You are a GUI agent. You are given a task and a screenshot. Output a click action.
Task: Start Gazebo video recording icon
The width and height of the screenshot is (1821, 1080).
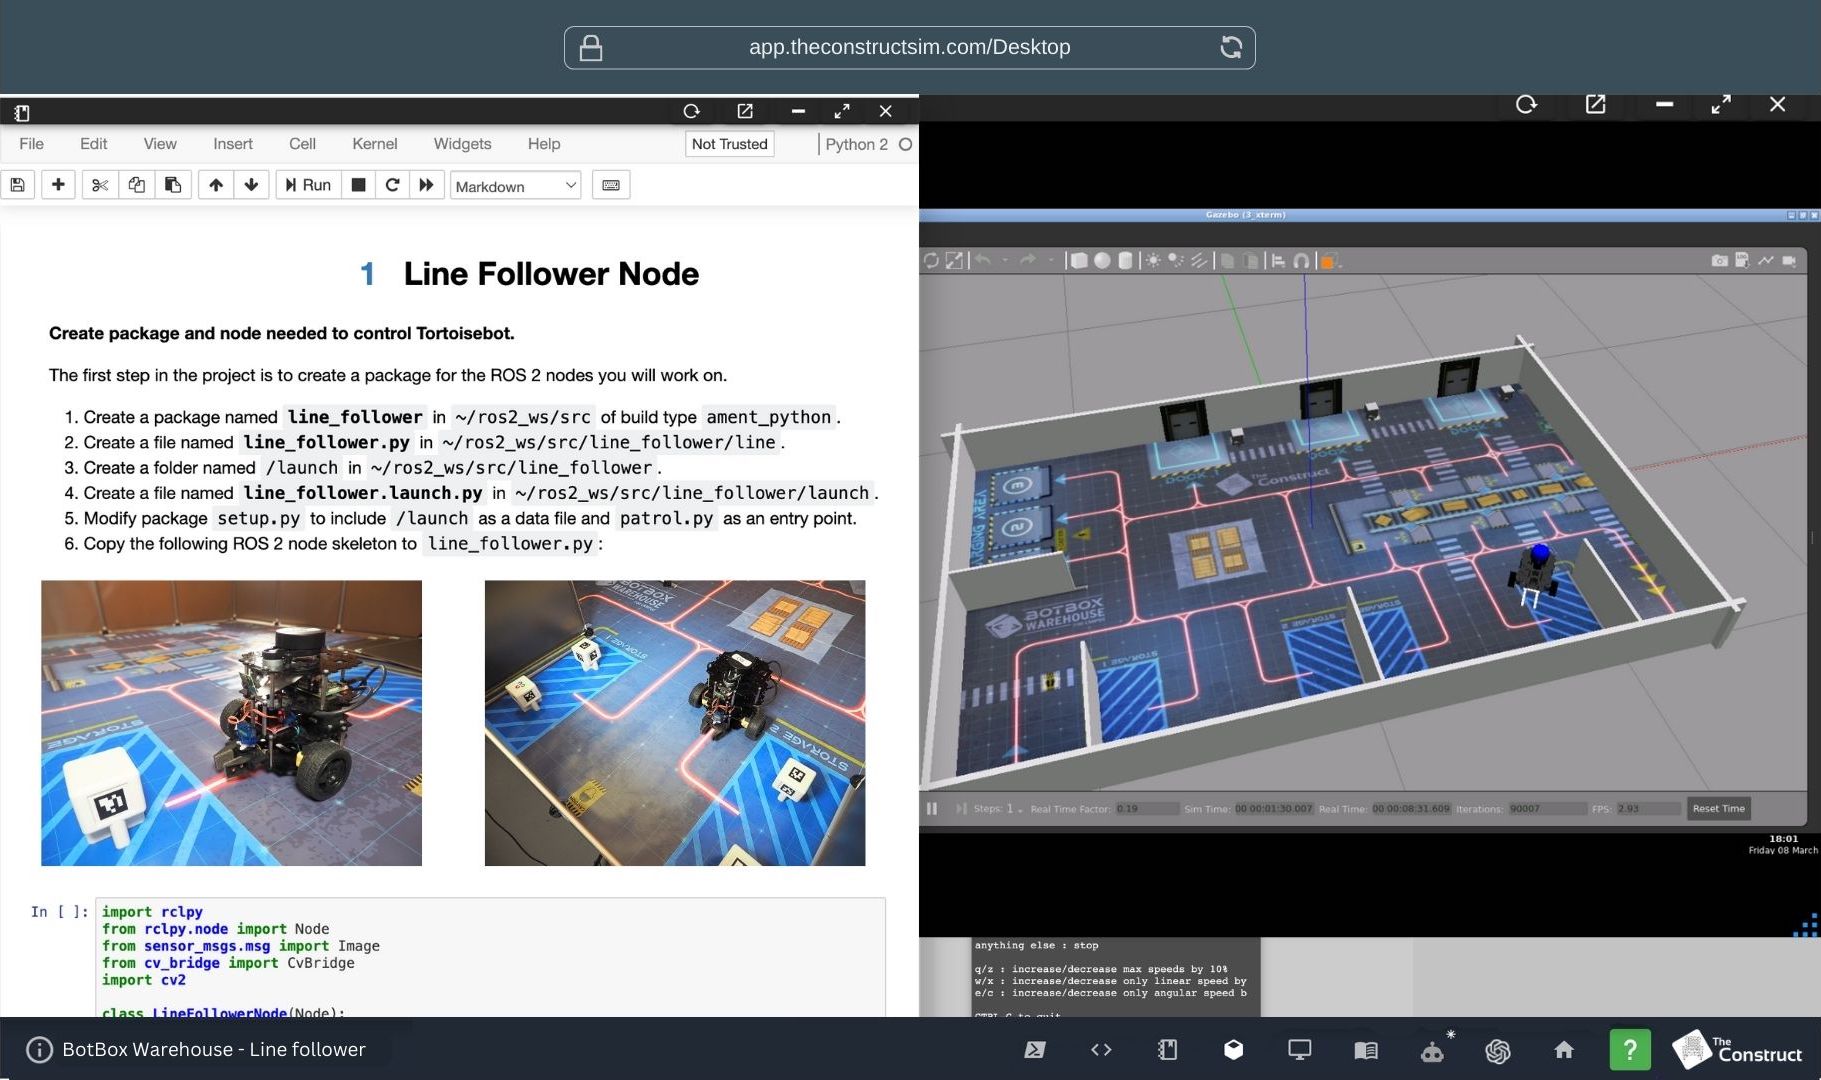[x=1789, y=260]
